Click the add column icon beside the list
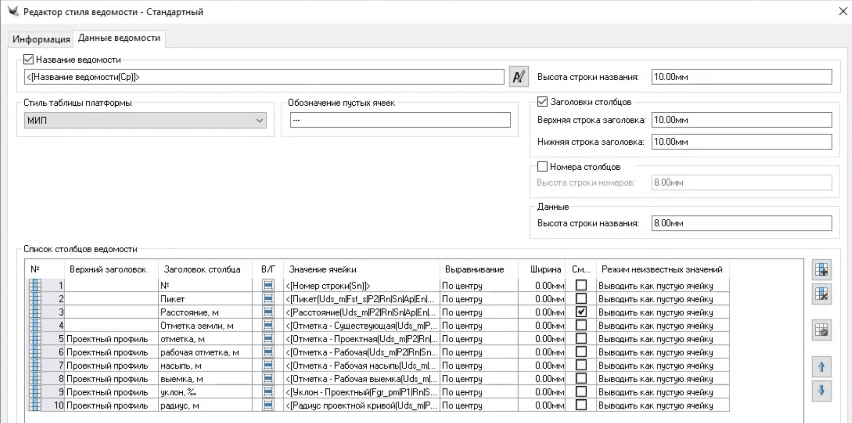 820,270
